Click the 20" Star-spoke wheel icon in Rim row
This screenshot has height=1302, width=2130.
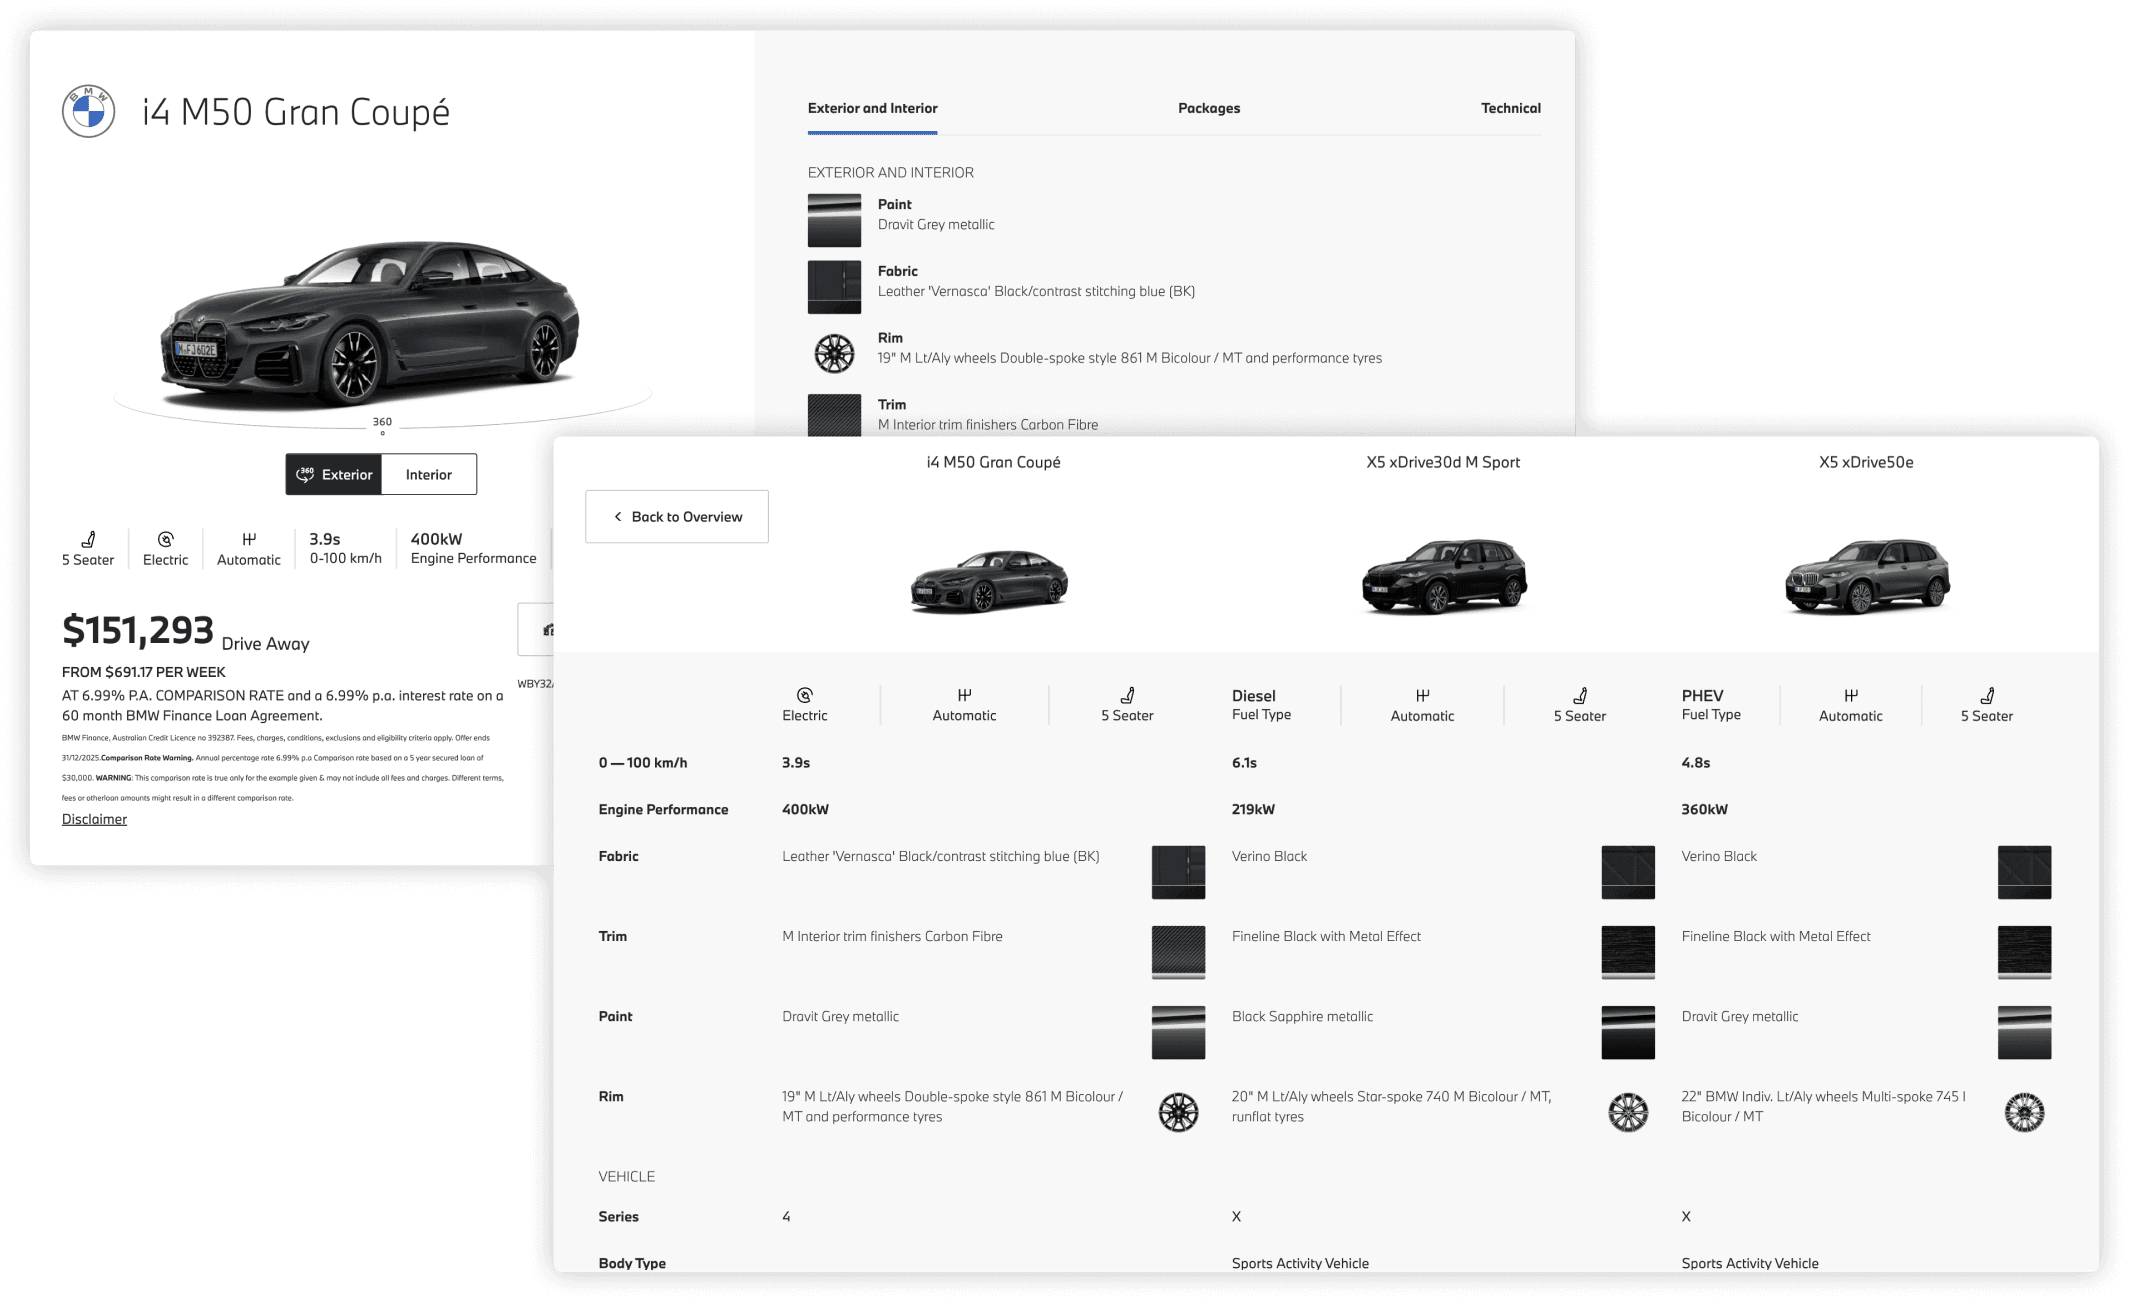pos(1628,1112)
